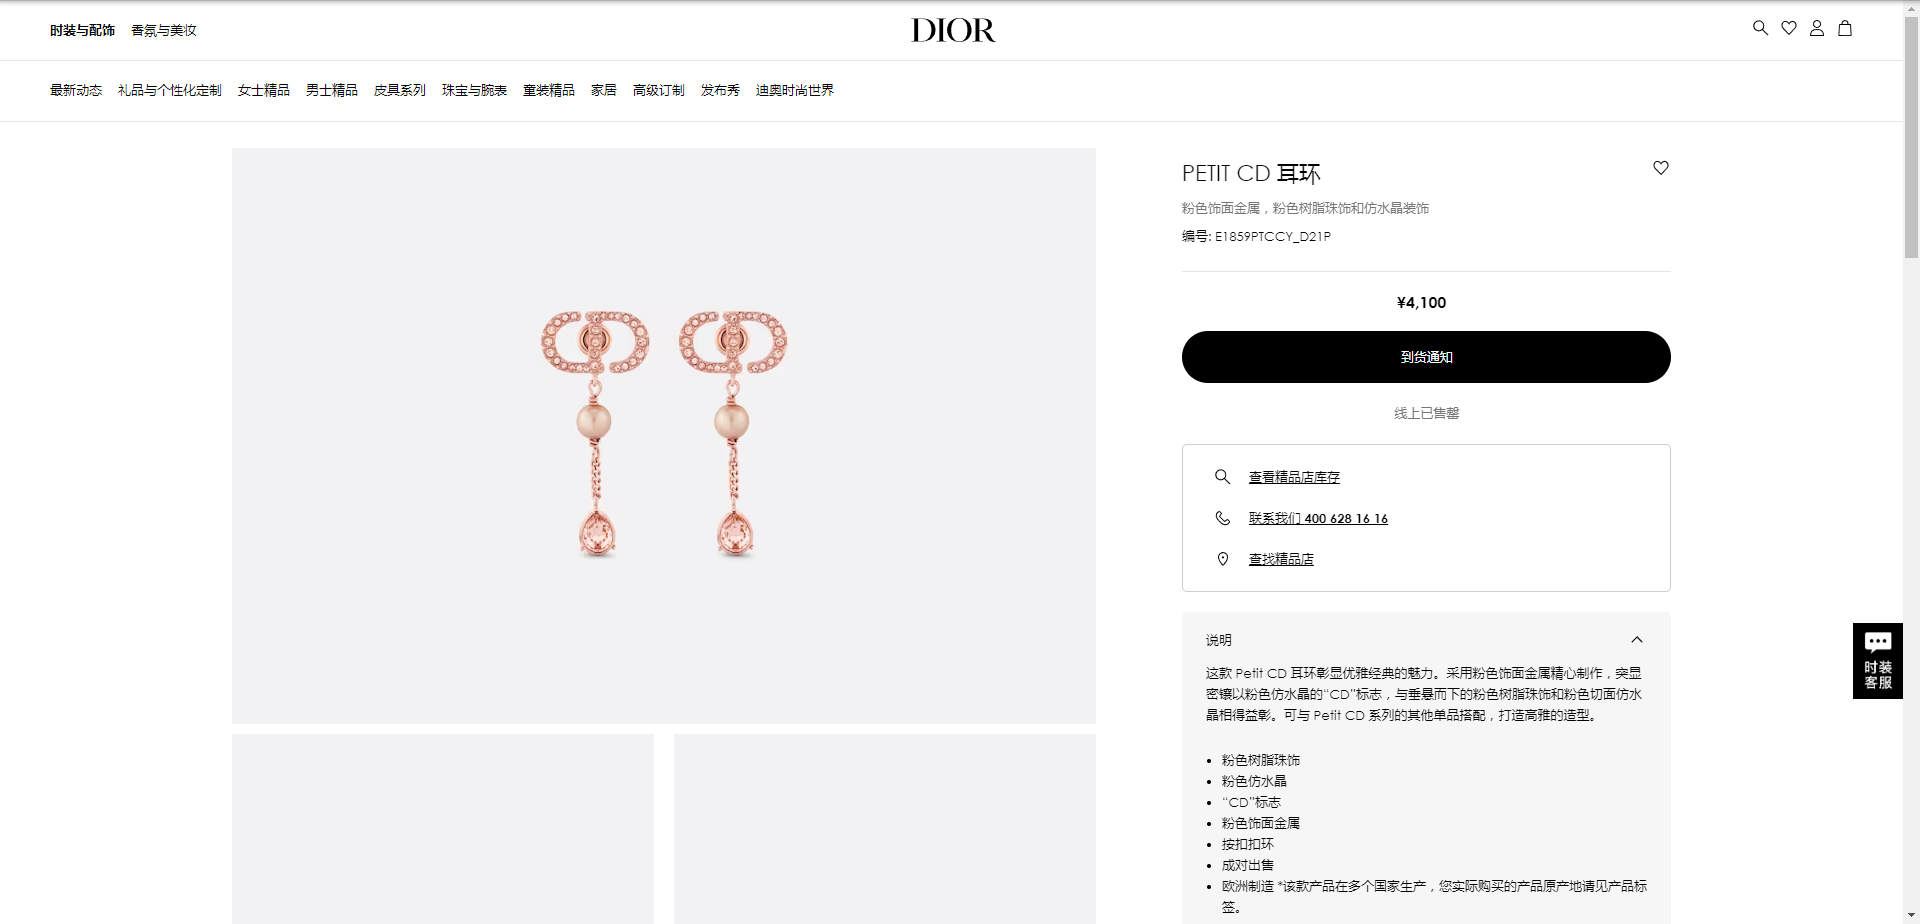Open the 高级订制 menu
The height and width of the screenshot is (924, 1920).
tap(659, 90)
